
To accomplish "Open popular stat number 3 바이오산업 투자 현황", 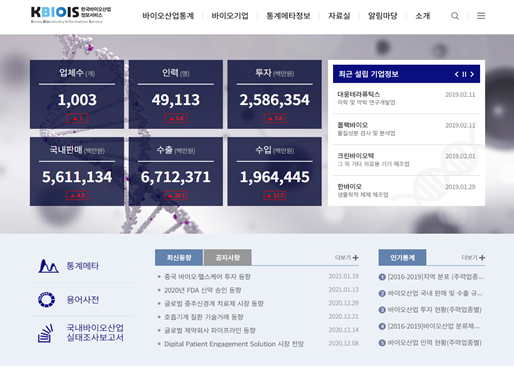I will tap(430, 310).
